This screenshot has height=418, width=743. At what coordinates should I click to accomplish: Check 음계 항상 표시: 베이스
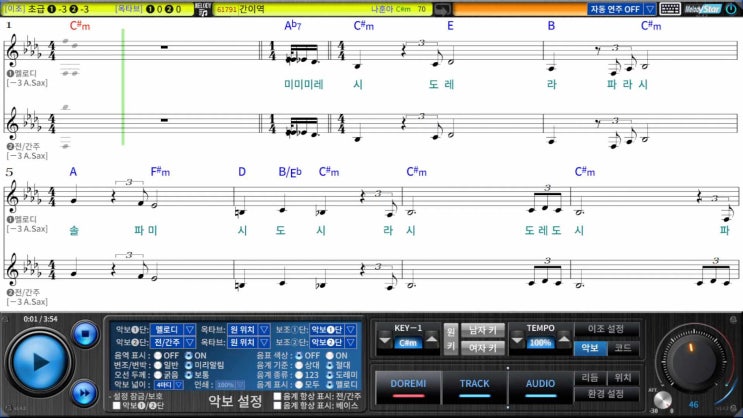click(278, 406)
